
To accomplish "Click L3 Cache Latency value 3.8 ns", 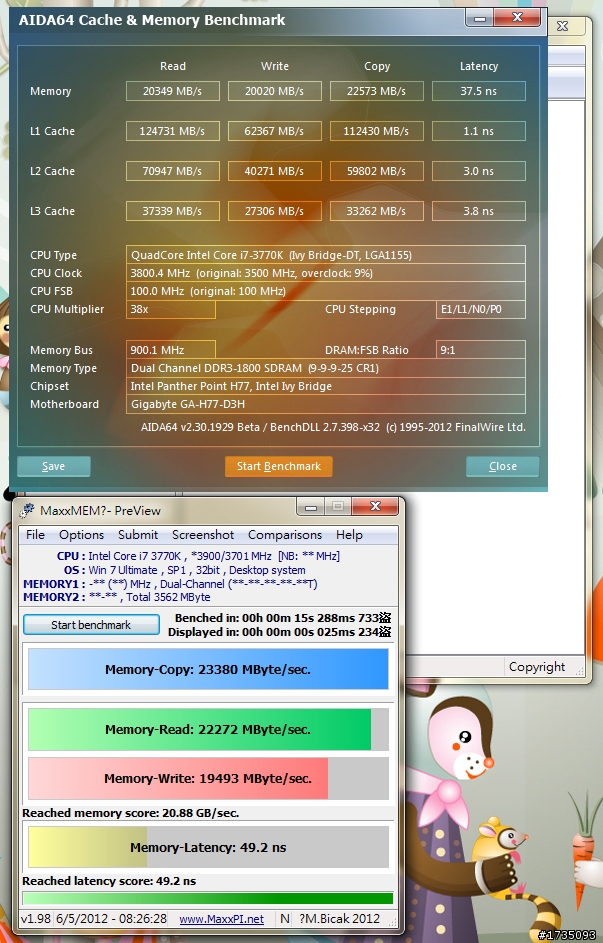I will pos(479,211).
